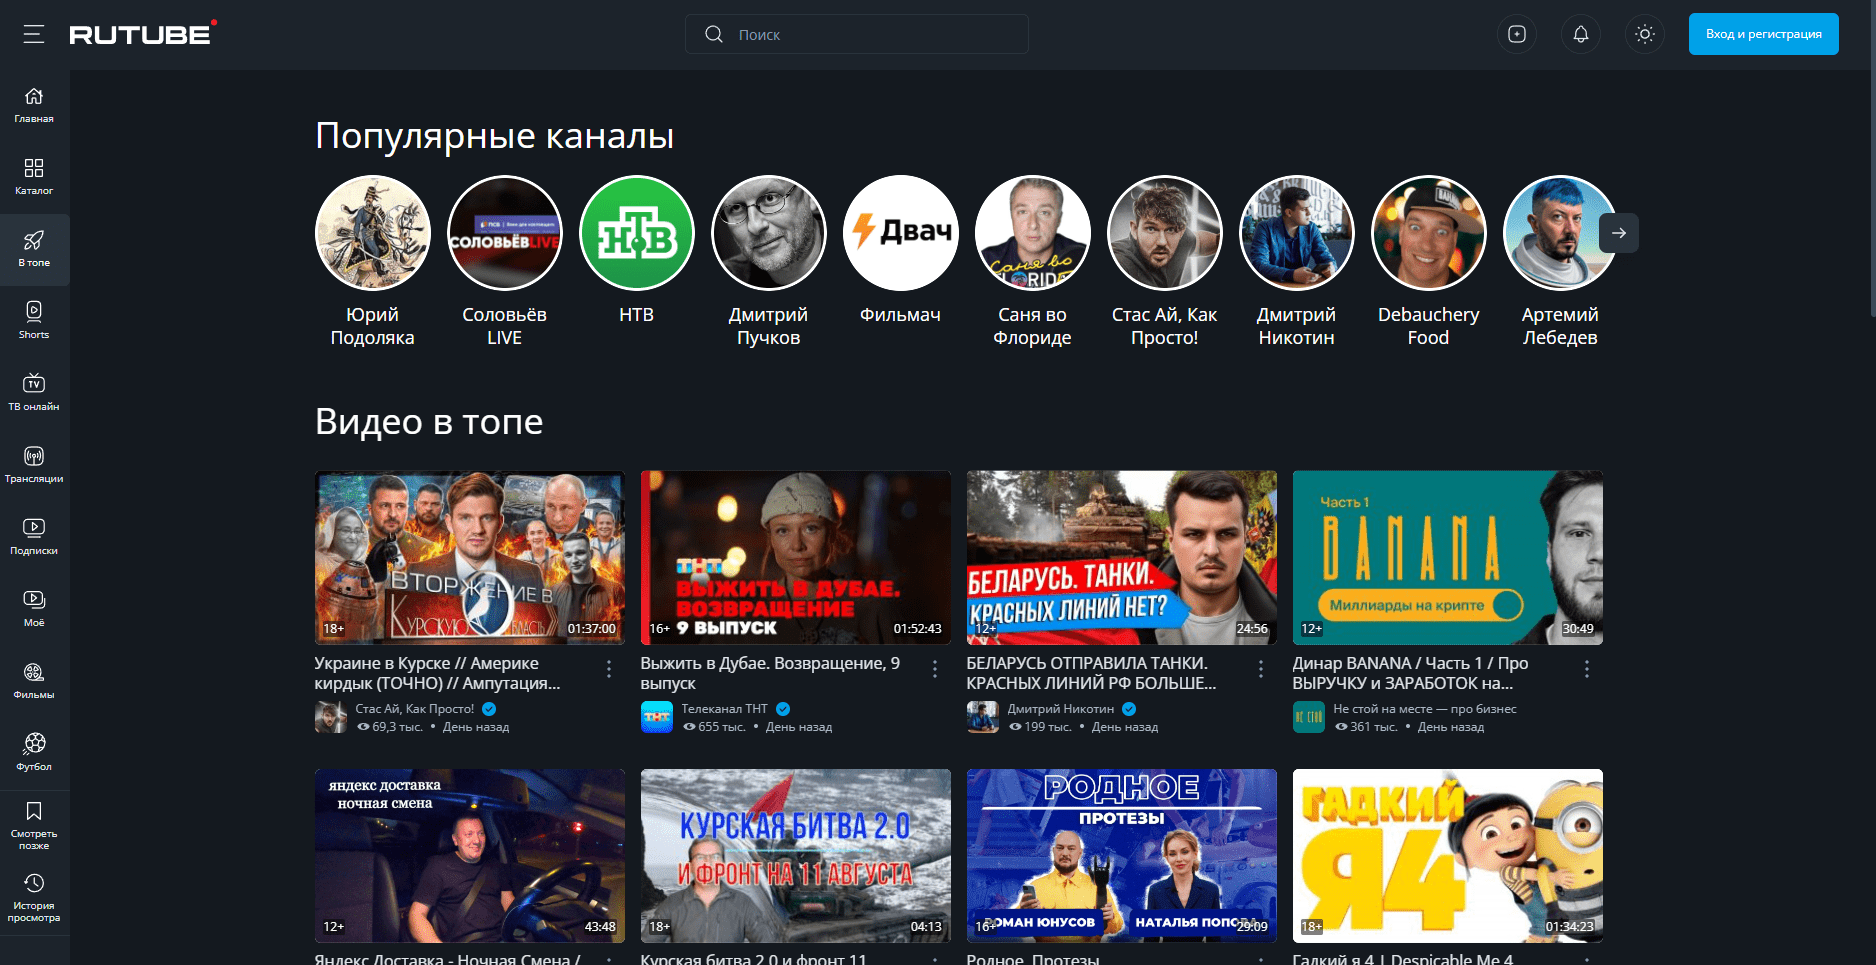The image size is (1876, 965).
Task: Click channel name Телеканал ТНТ
Action: (x=725, y=709)
